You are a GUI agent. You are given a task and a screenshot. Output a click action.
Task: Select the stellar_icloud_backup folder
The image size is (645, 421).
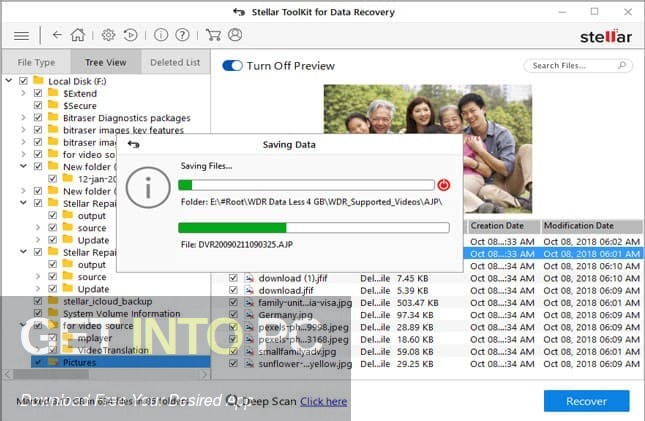tap(107, 301)
